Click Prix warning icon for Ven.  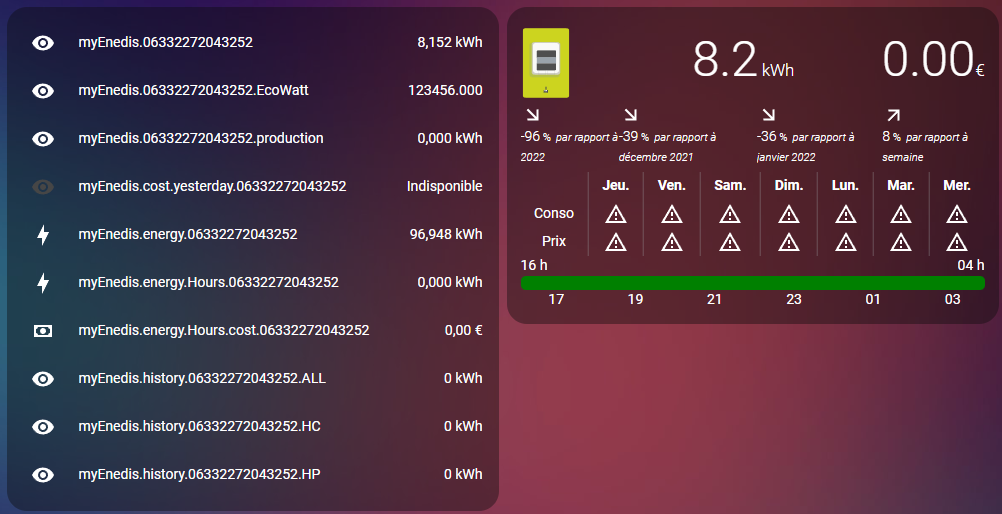pos(672,242)
